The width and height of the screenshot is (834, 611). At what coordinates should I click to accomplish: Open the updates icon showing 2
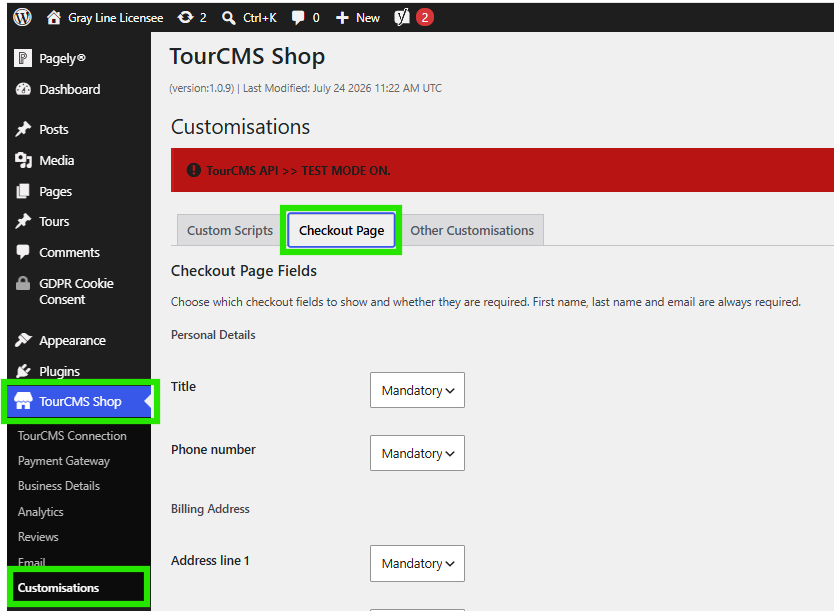185,18
